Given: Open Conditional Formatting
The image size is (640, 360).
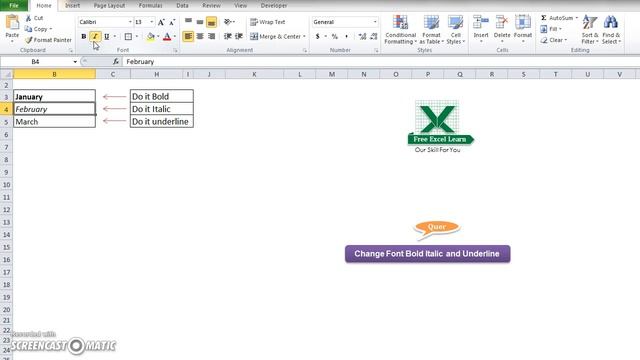Looking at the screenshot, I should coord(400,30).
